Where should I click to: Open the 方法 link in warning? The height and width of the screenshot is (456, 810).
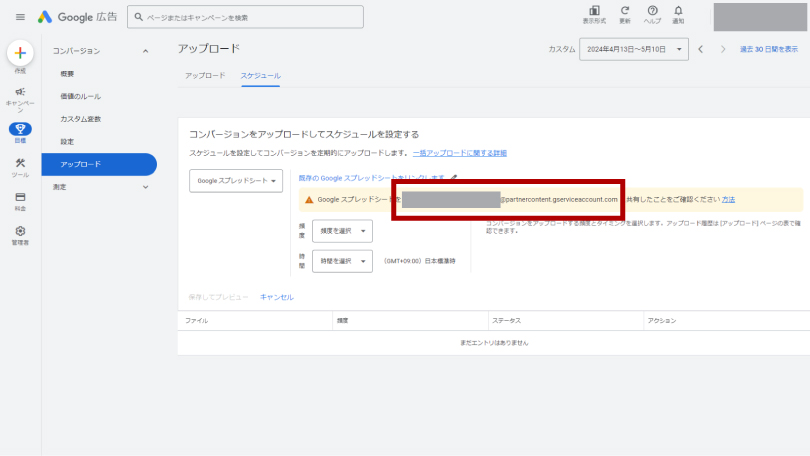click(x=728, y=199)
